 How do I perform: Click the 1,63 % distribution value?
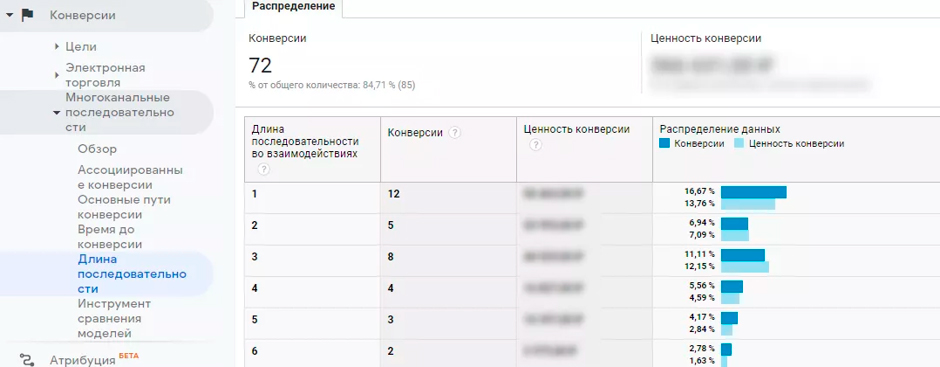click(701, 360)
